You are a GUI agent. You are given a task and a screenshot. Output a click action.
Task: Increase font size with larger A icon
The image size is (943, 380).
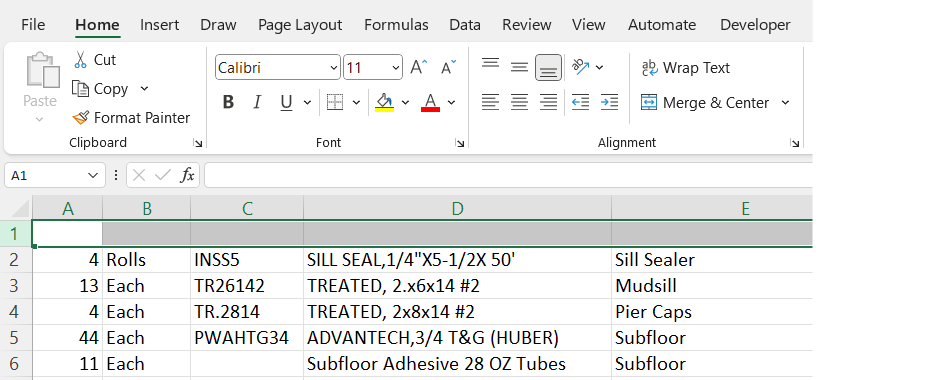coord(419,67)
